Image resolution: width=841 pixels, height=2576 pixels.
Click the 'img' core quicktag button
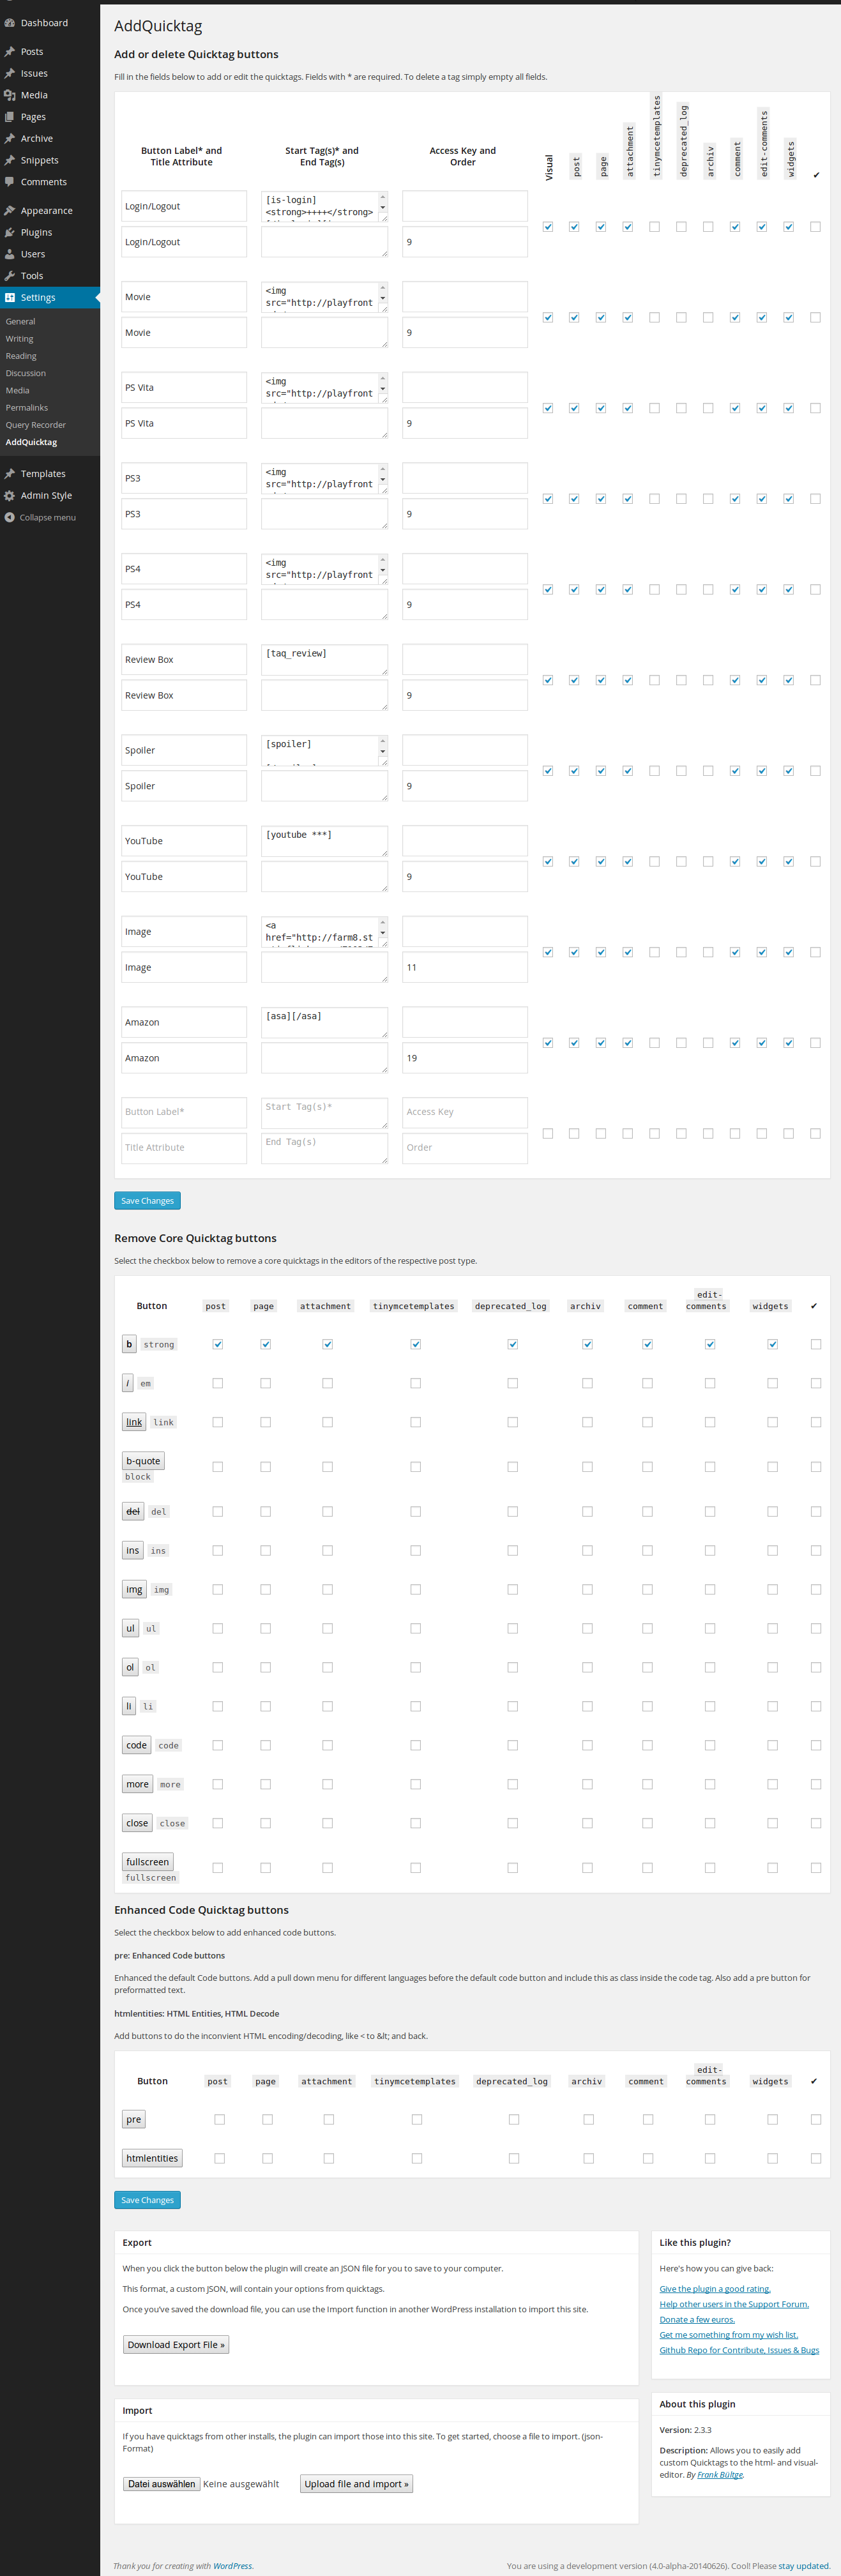134,1589
